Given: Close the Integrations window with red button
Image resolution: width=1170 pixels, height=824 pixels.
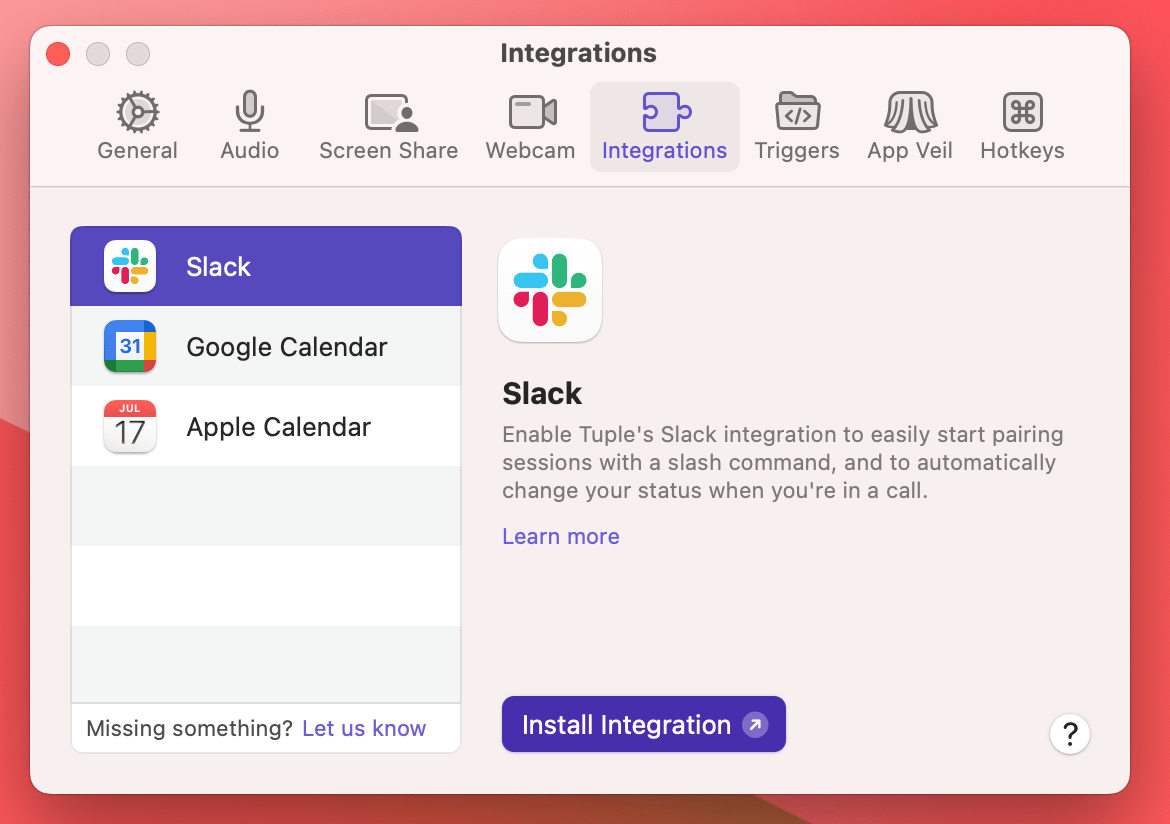Looking at the screenshot, I should point(58,54).
